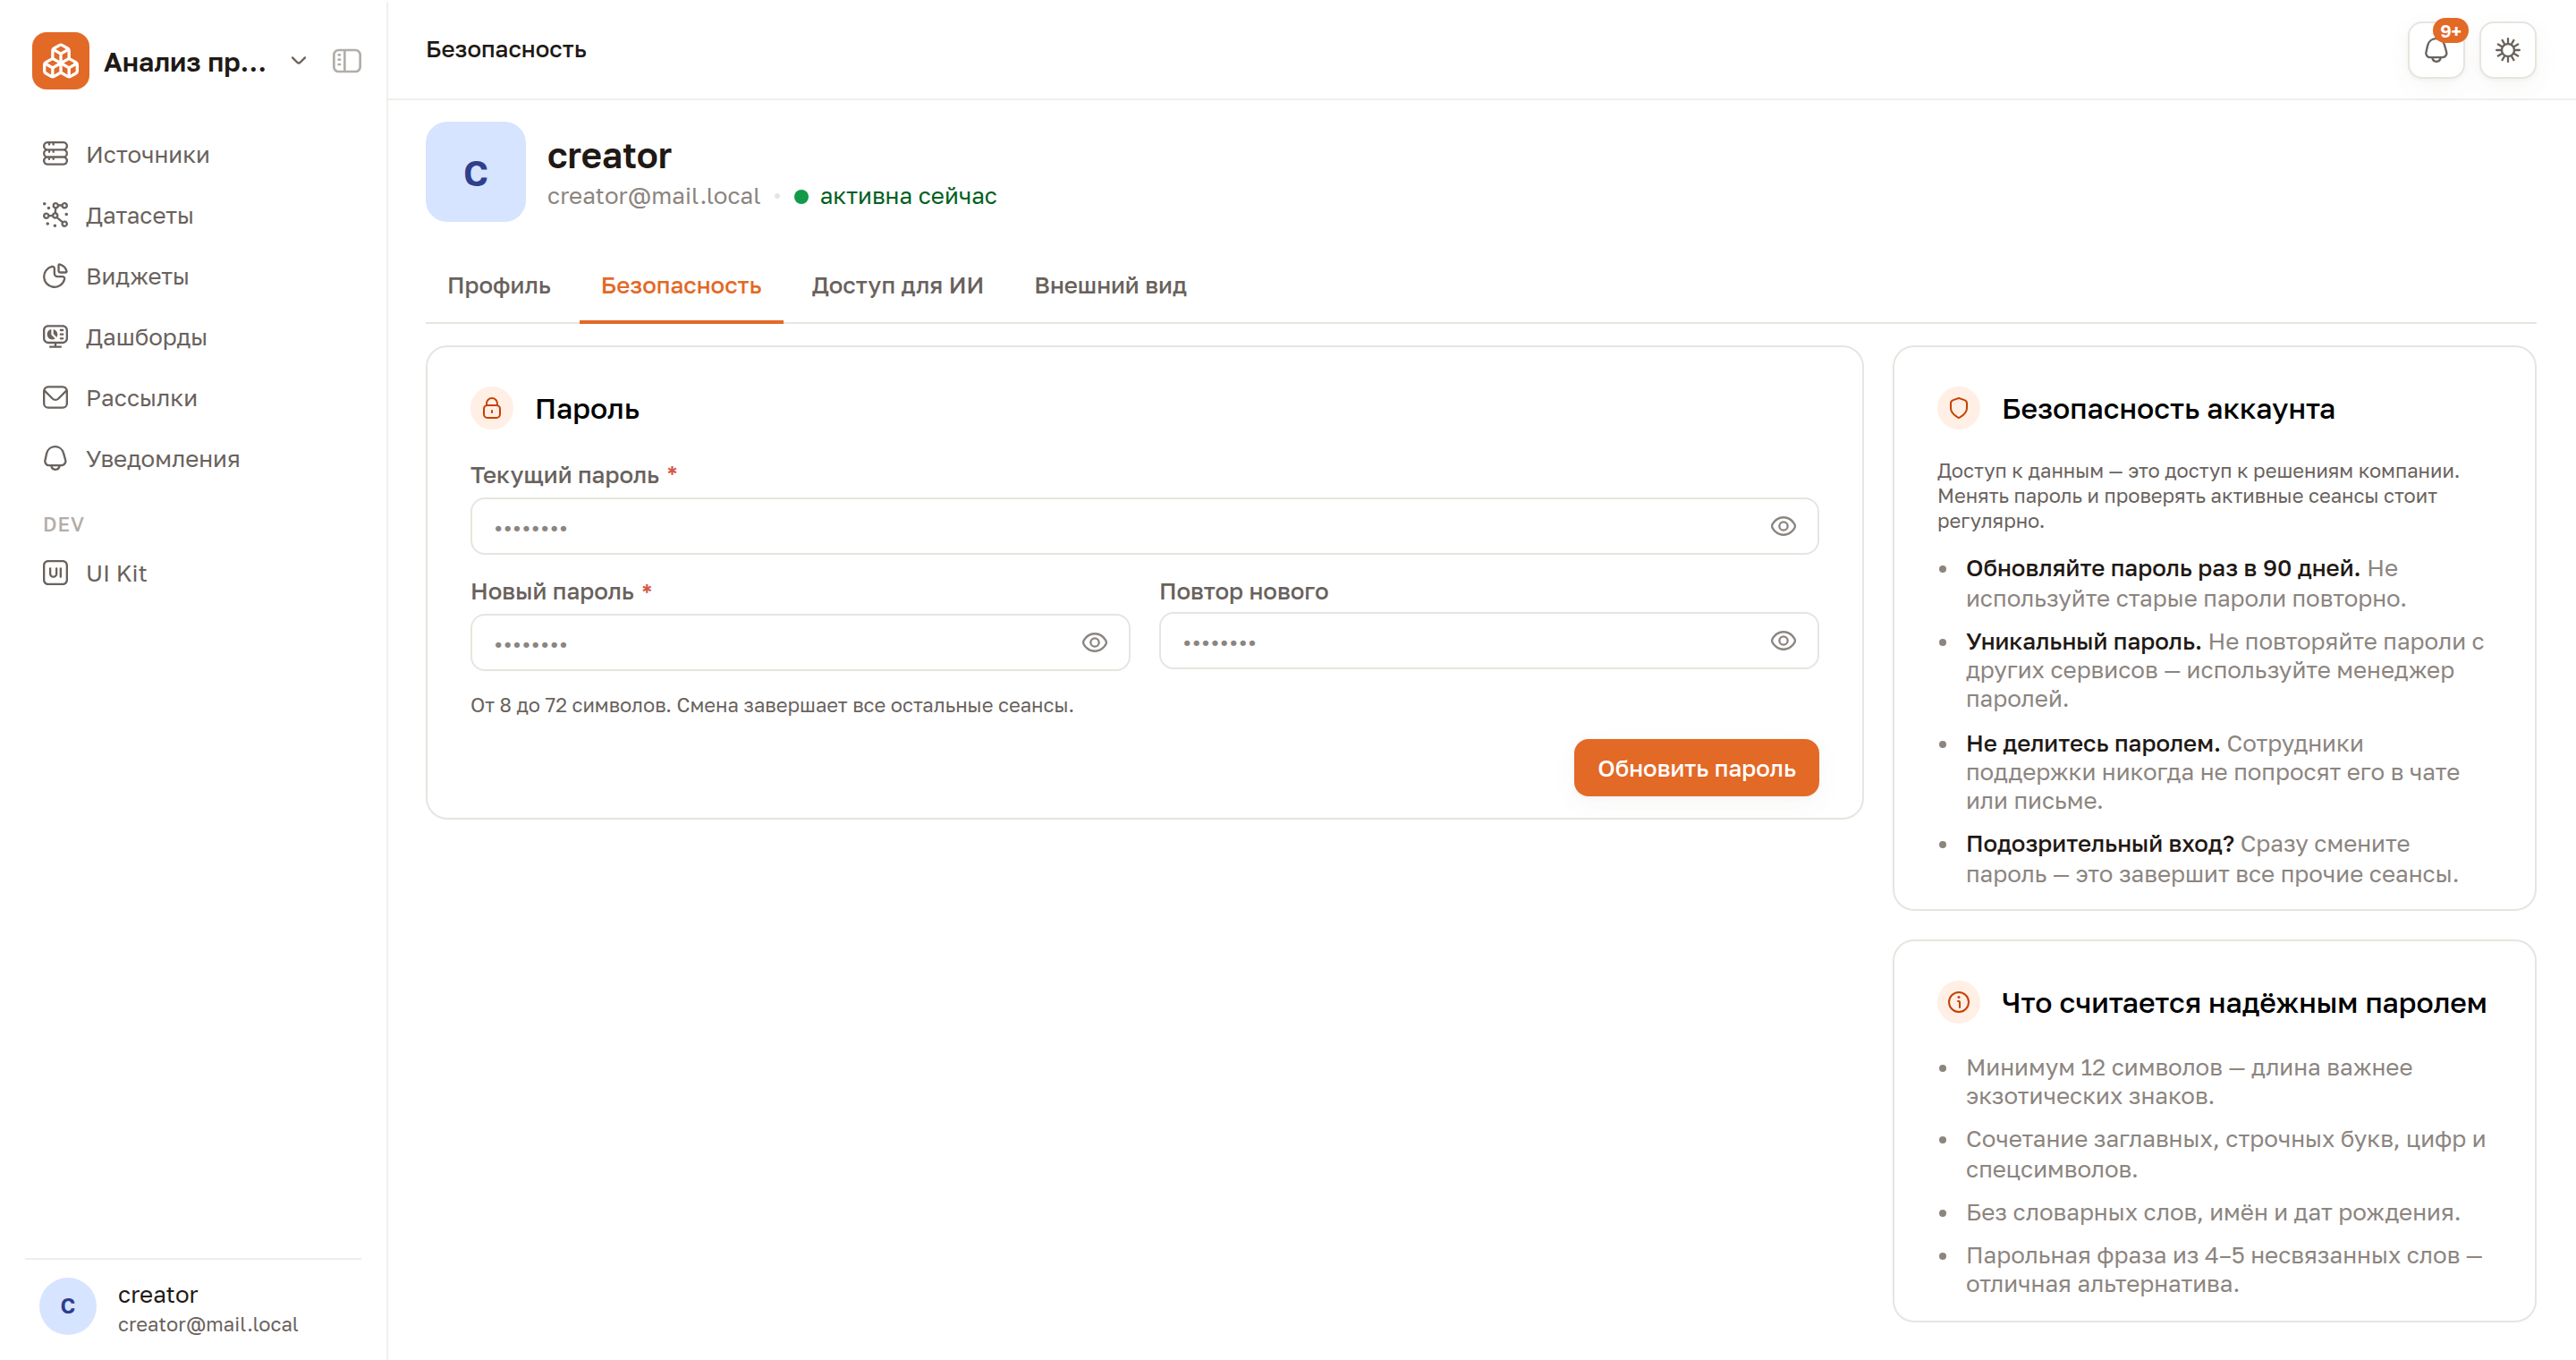
Task: Click the Анализ пр... workspace name
Action: (x=185, y=62)
